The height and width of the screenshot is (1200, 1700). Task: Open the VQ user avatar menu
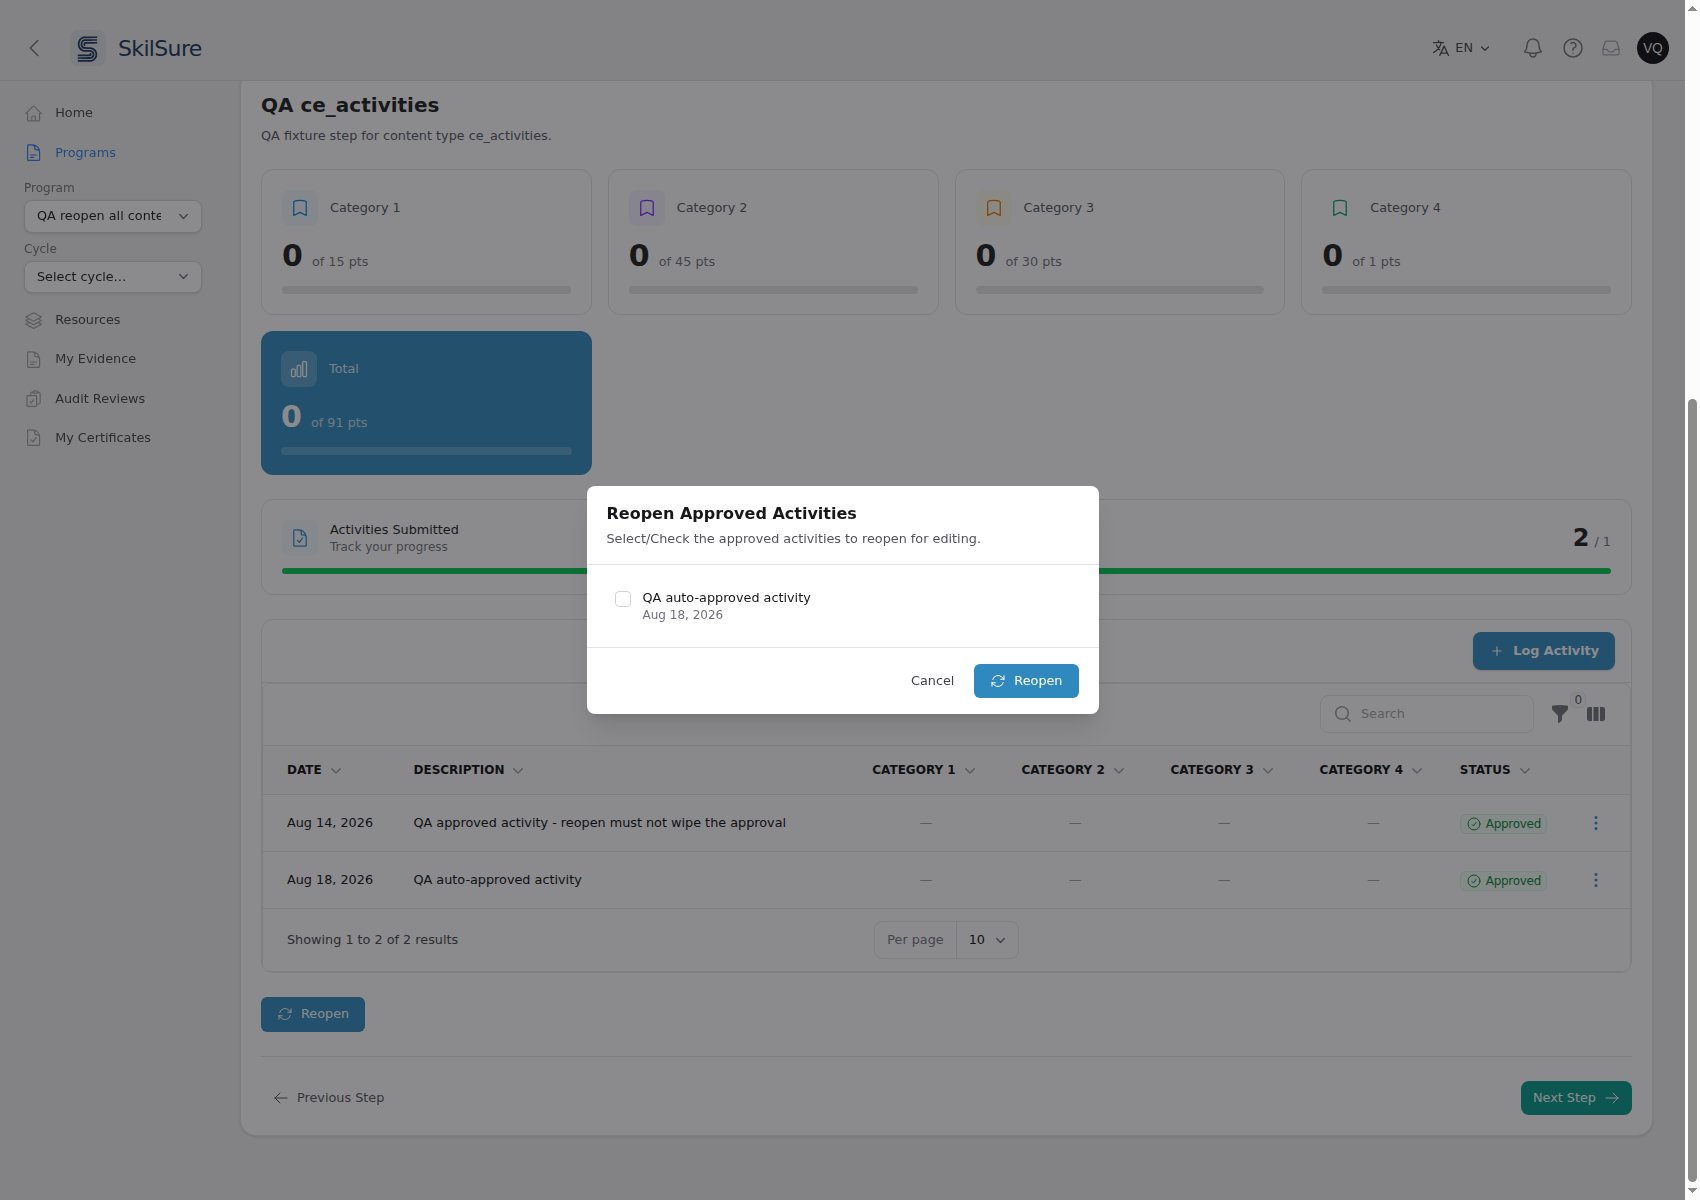point(1652,48)
